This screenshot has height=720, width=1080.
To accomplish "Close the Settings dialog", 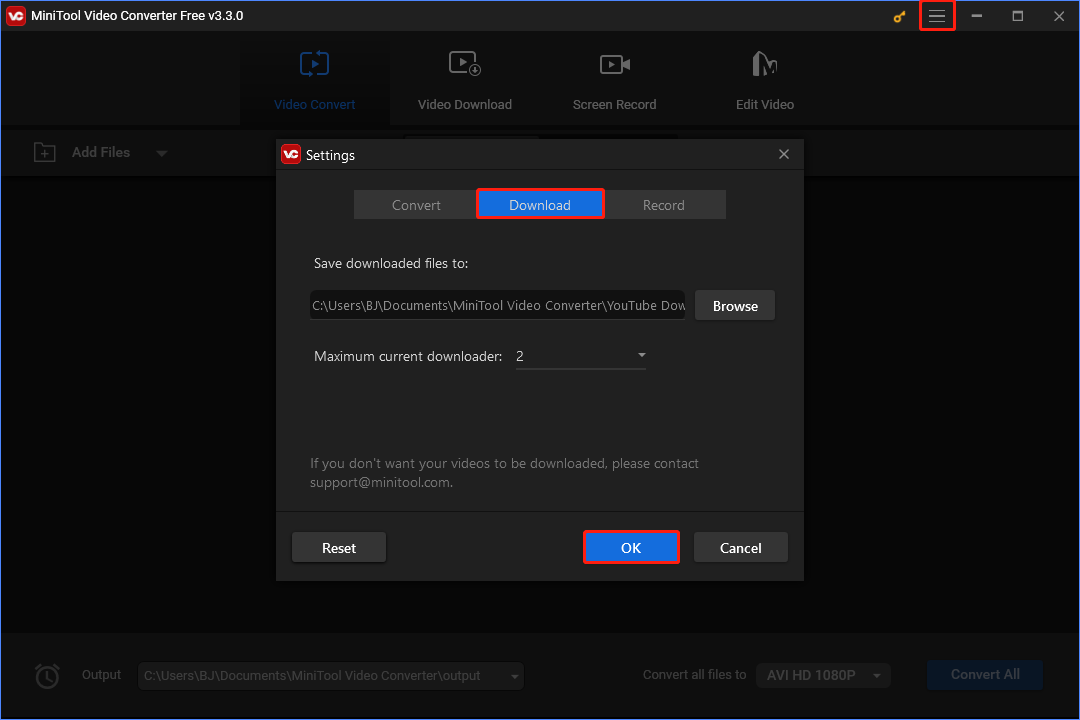I will [784, 154].
